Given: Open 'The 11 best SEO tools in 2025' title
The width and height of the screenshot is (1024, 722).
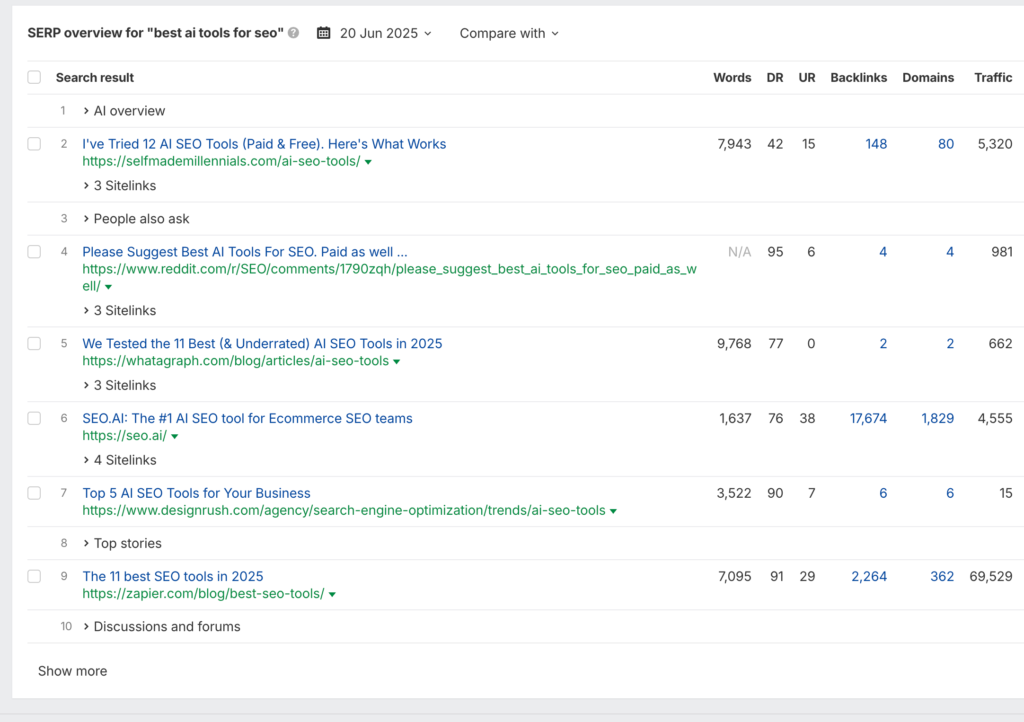Looking at the screenshot, I should click(x=172, y=576).
